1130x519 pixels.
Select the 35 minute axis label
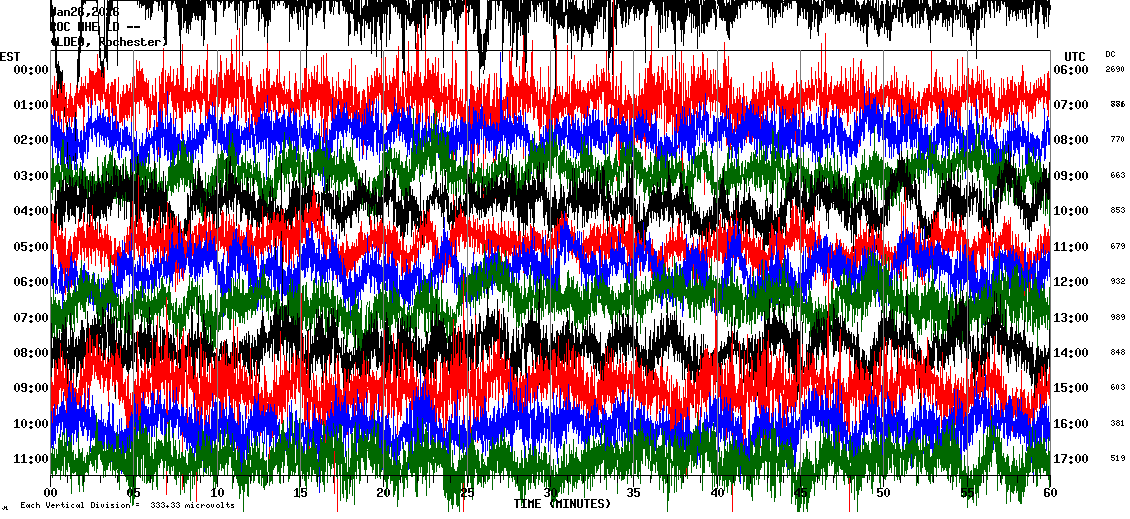point(633,493)
